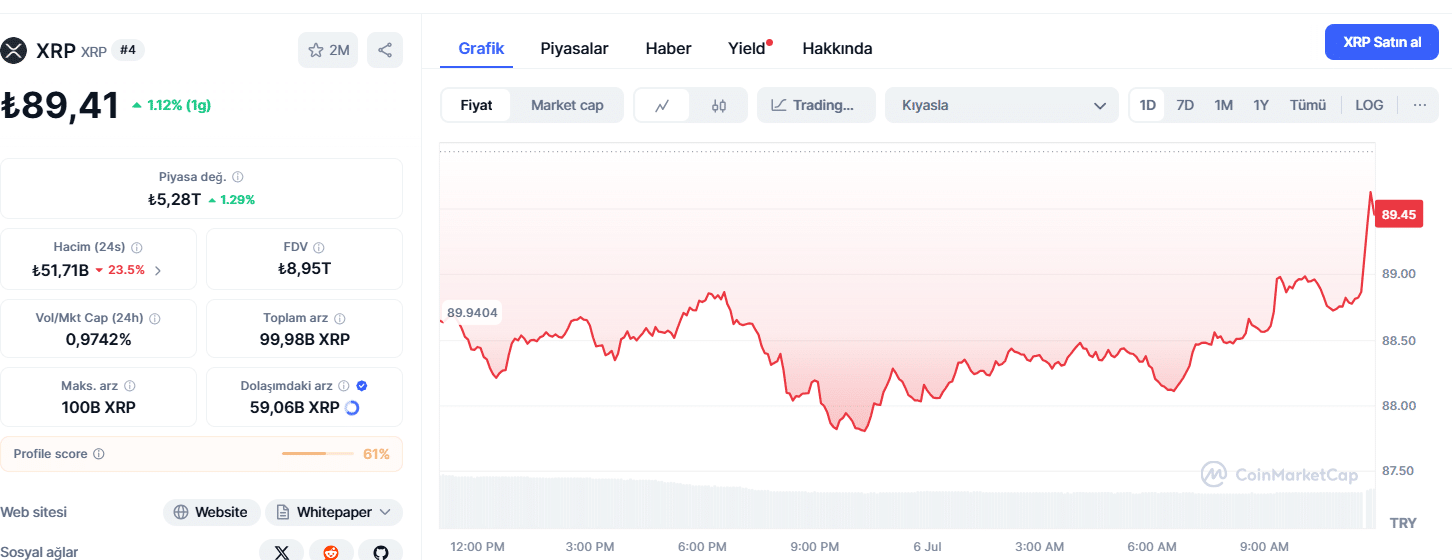Show info icon next to FDV

point(318,247)
